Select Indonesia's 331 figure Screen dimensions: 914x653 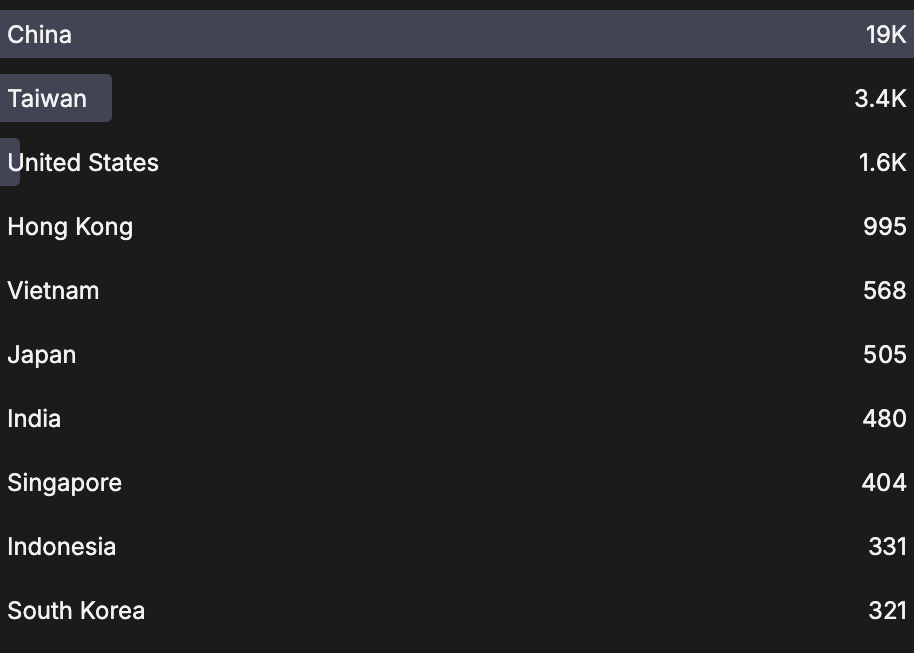click(x=887, y=547)
